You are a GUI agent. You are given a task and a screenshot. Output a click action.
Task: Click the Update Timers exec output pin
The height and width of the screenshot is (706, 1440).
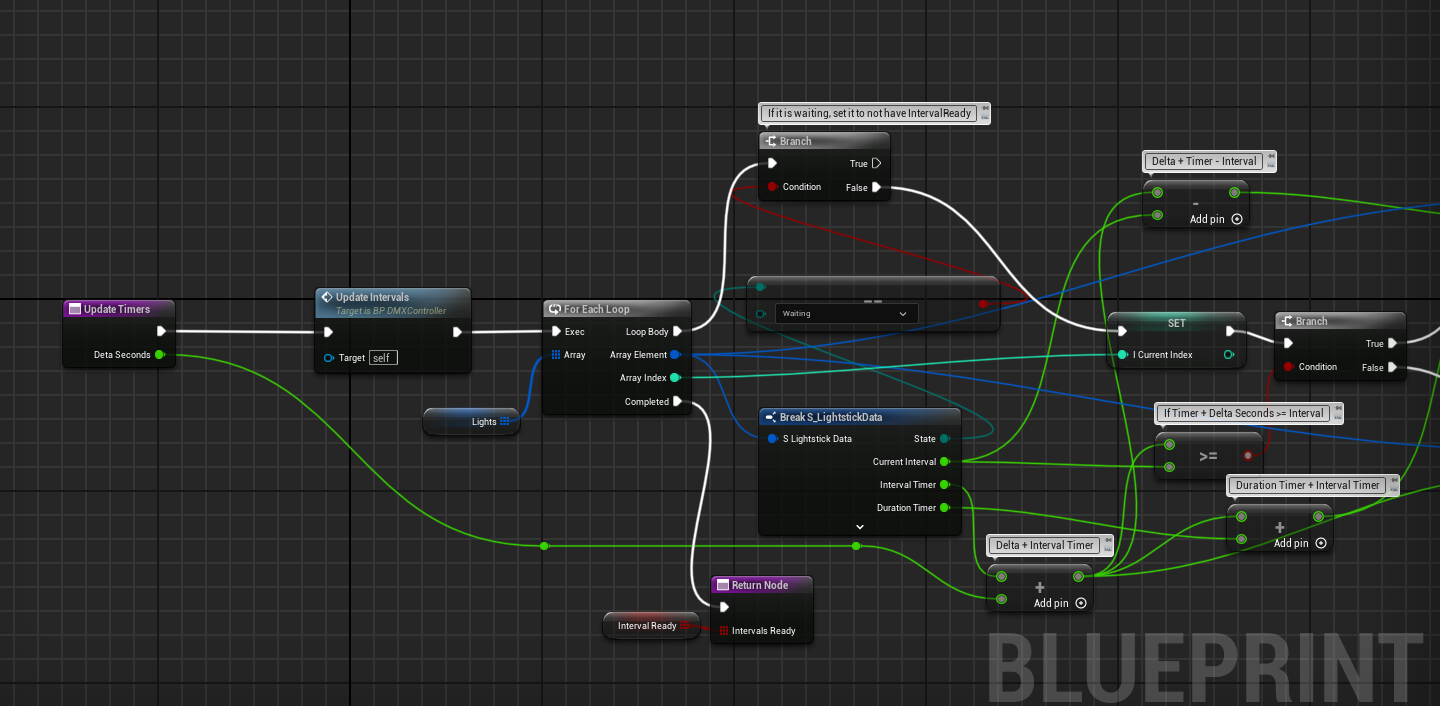coord(161,331)
